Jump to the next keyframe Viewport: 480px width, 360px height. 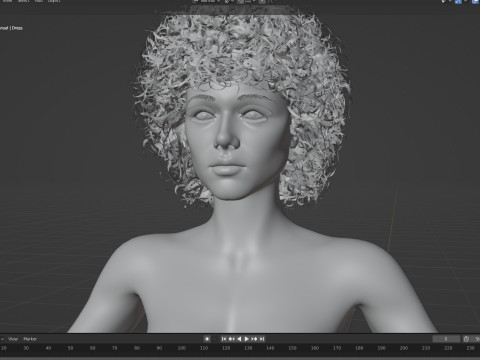tap(254, 339)
